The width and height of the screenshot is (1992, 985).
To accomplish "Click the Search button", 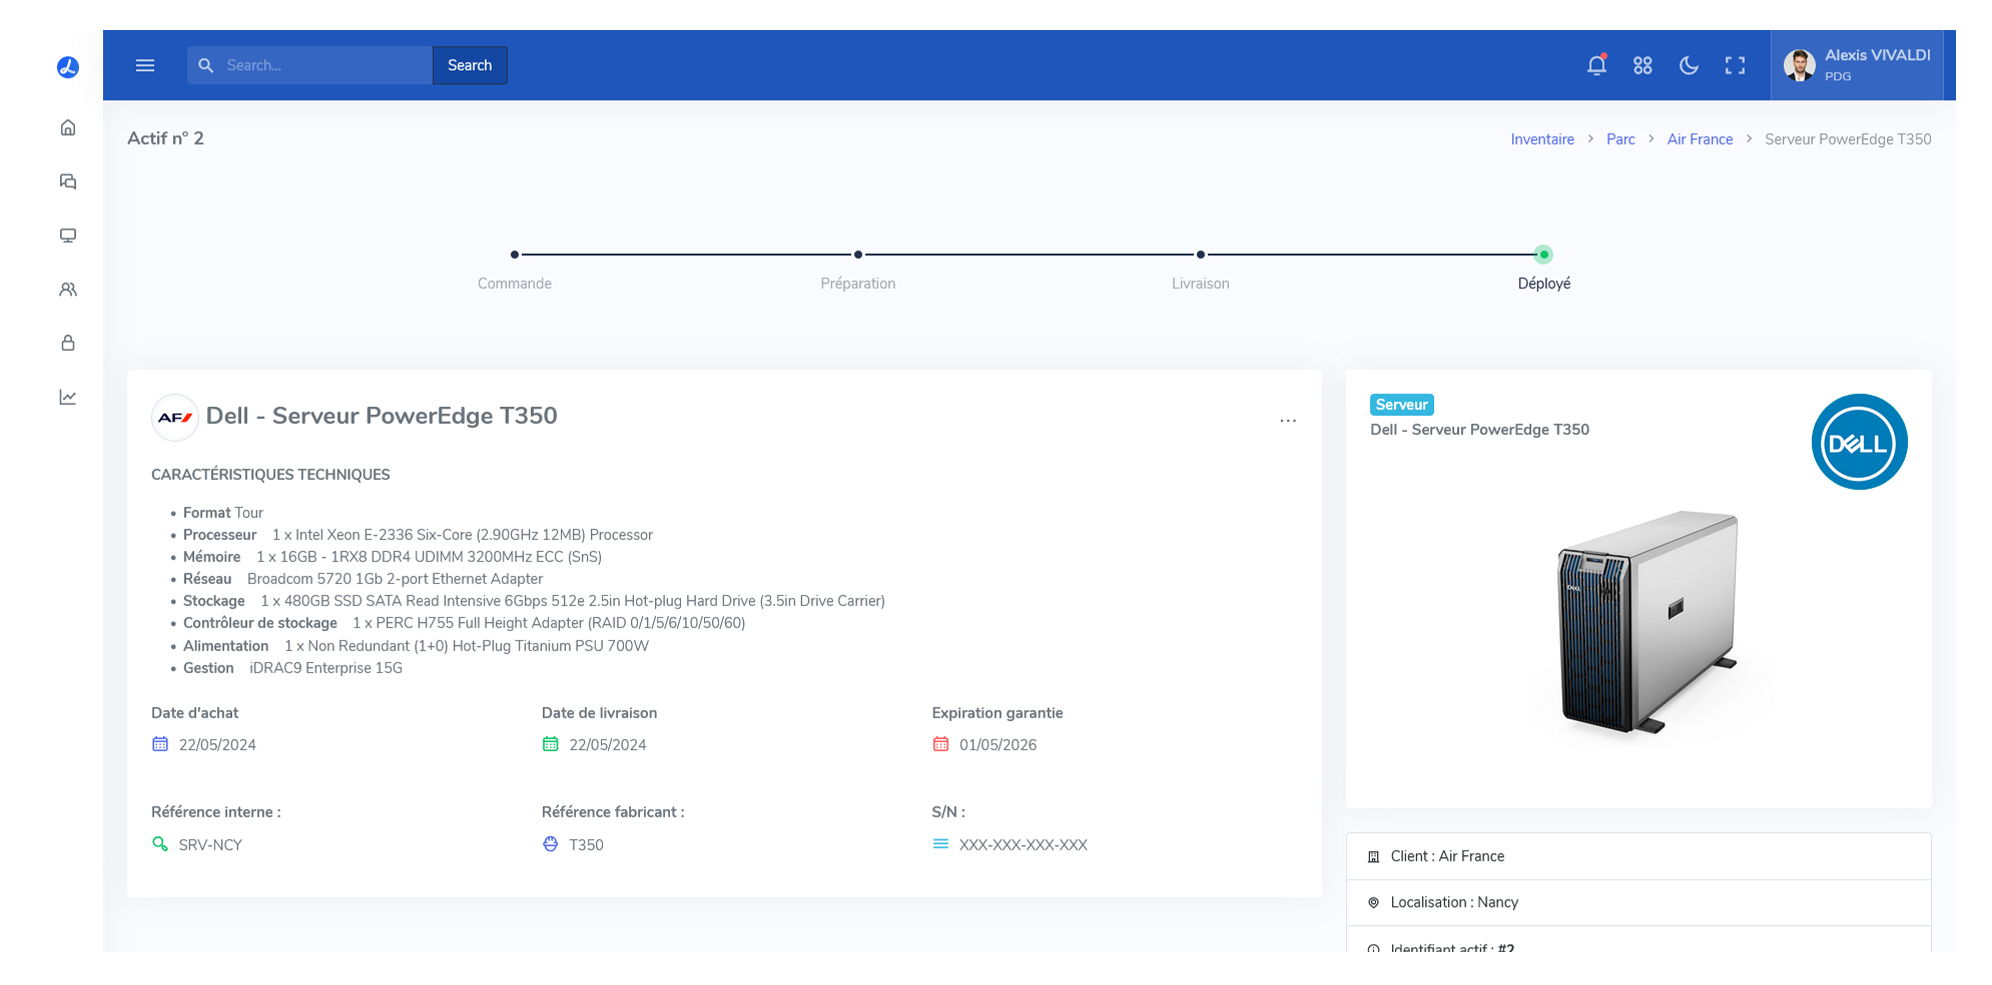I will pos(470,65).
